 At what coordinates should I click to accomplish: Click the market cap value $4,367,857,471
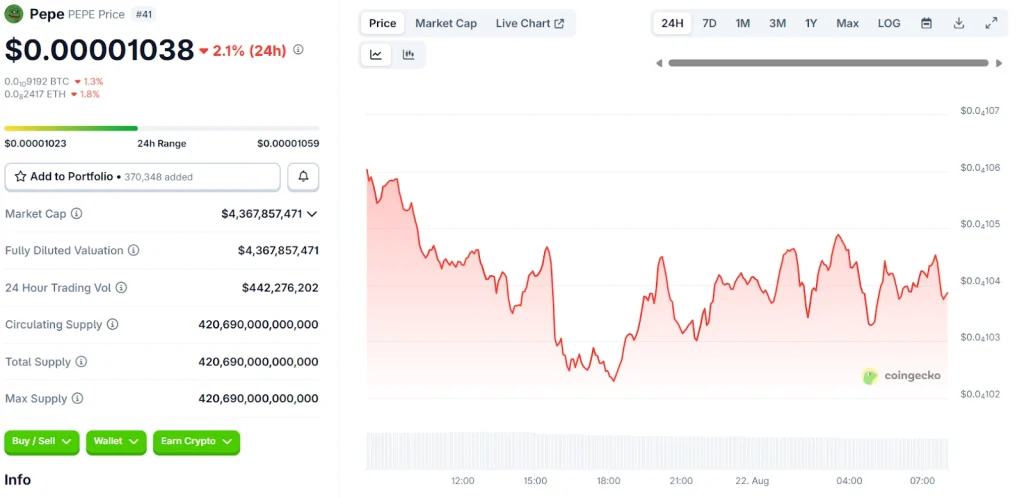pos(261,213)
